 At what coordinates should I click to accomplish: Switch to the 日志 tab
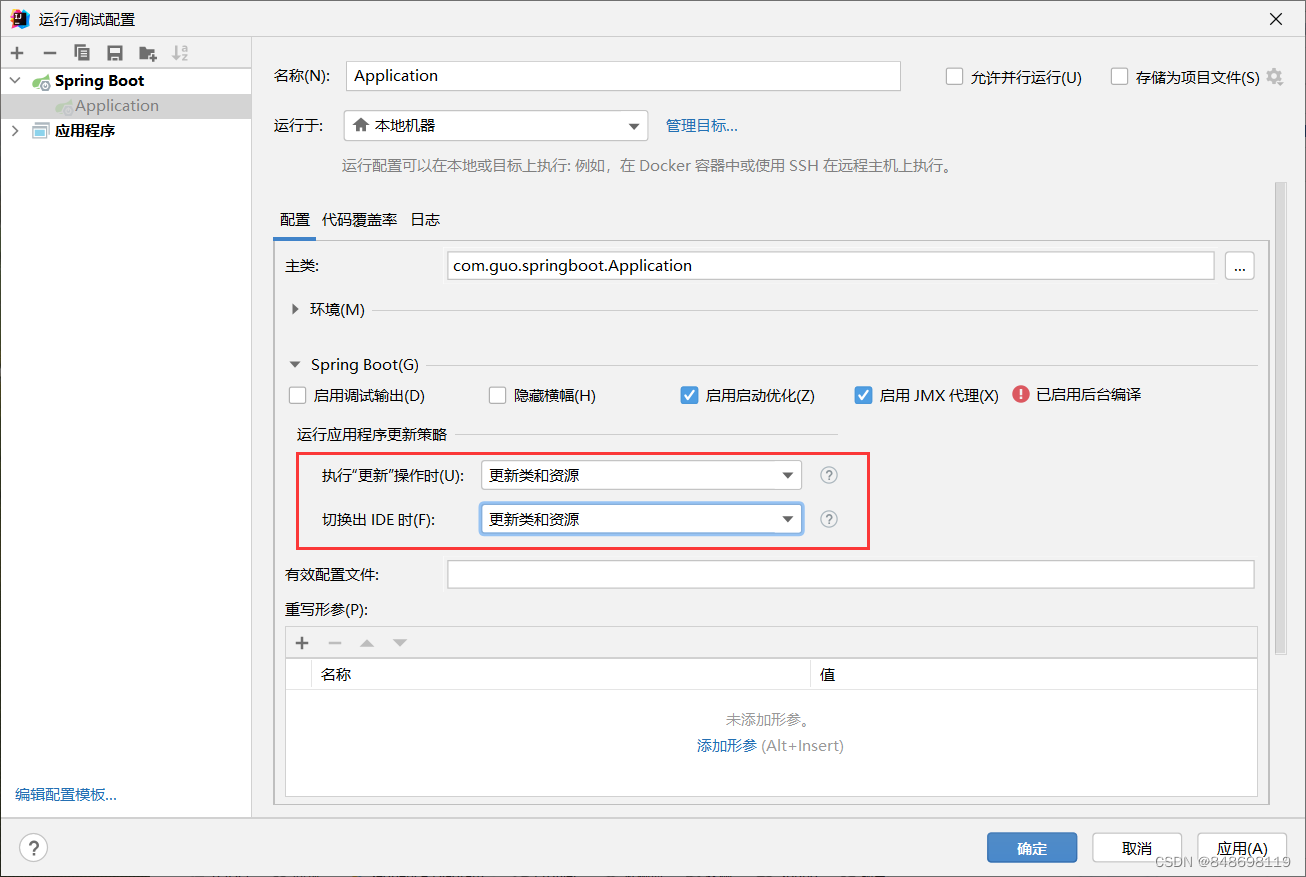click(x=425, y=220)
